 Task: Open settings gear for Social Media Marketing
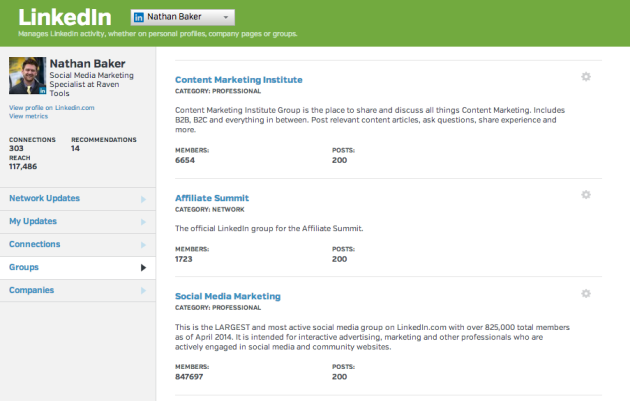[x=586, y=293]
